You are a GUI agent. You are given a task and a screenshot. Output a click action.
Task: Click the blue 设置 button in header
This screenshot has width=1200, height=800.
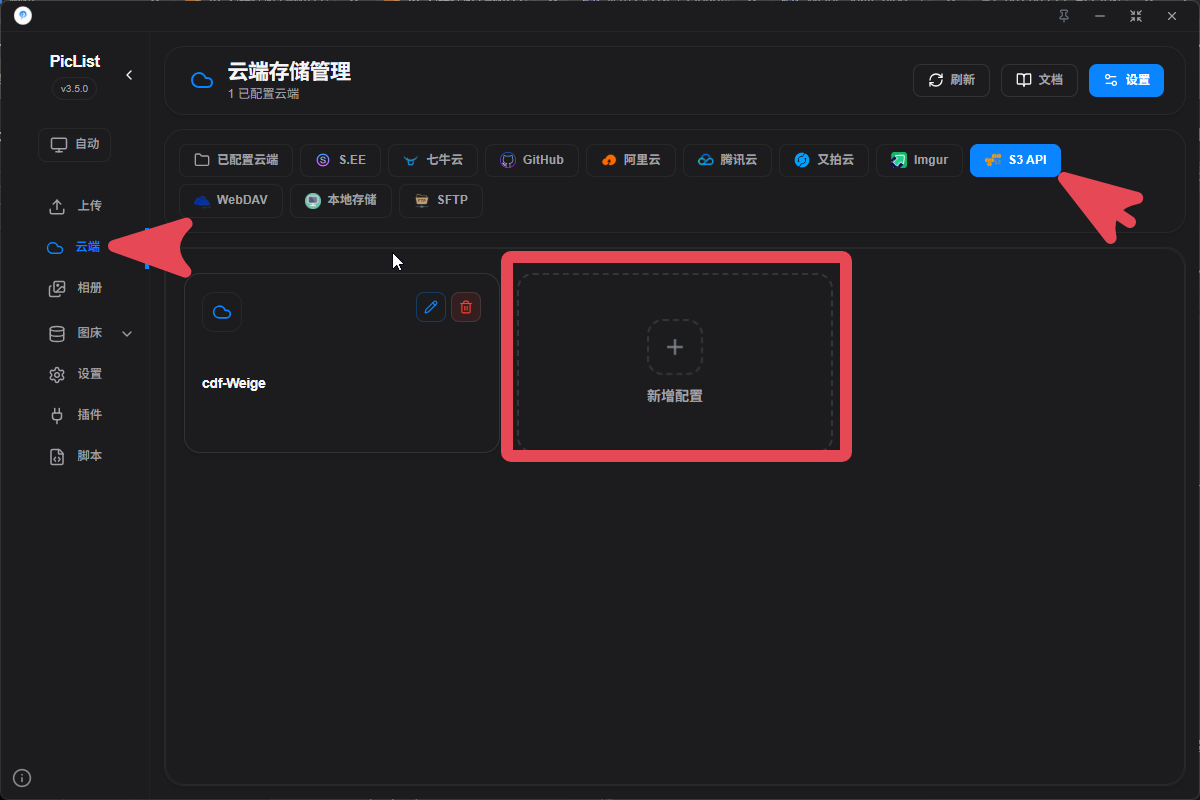[x=1126, y=80]
